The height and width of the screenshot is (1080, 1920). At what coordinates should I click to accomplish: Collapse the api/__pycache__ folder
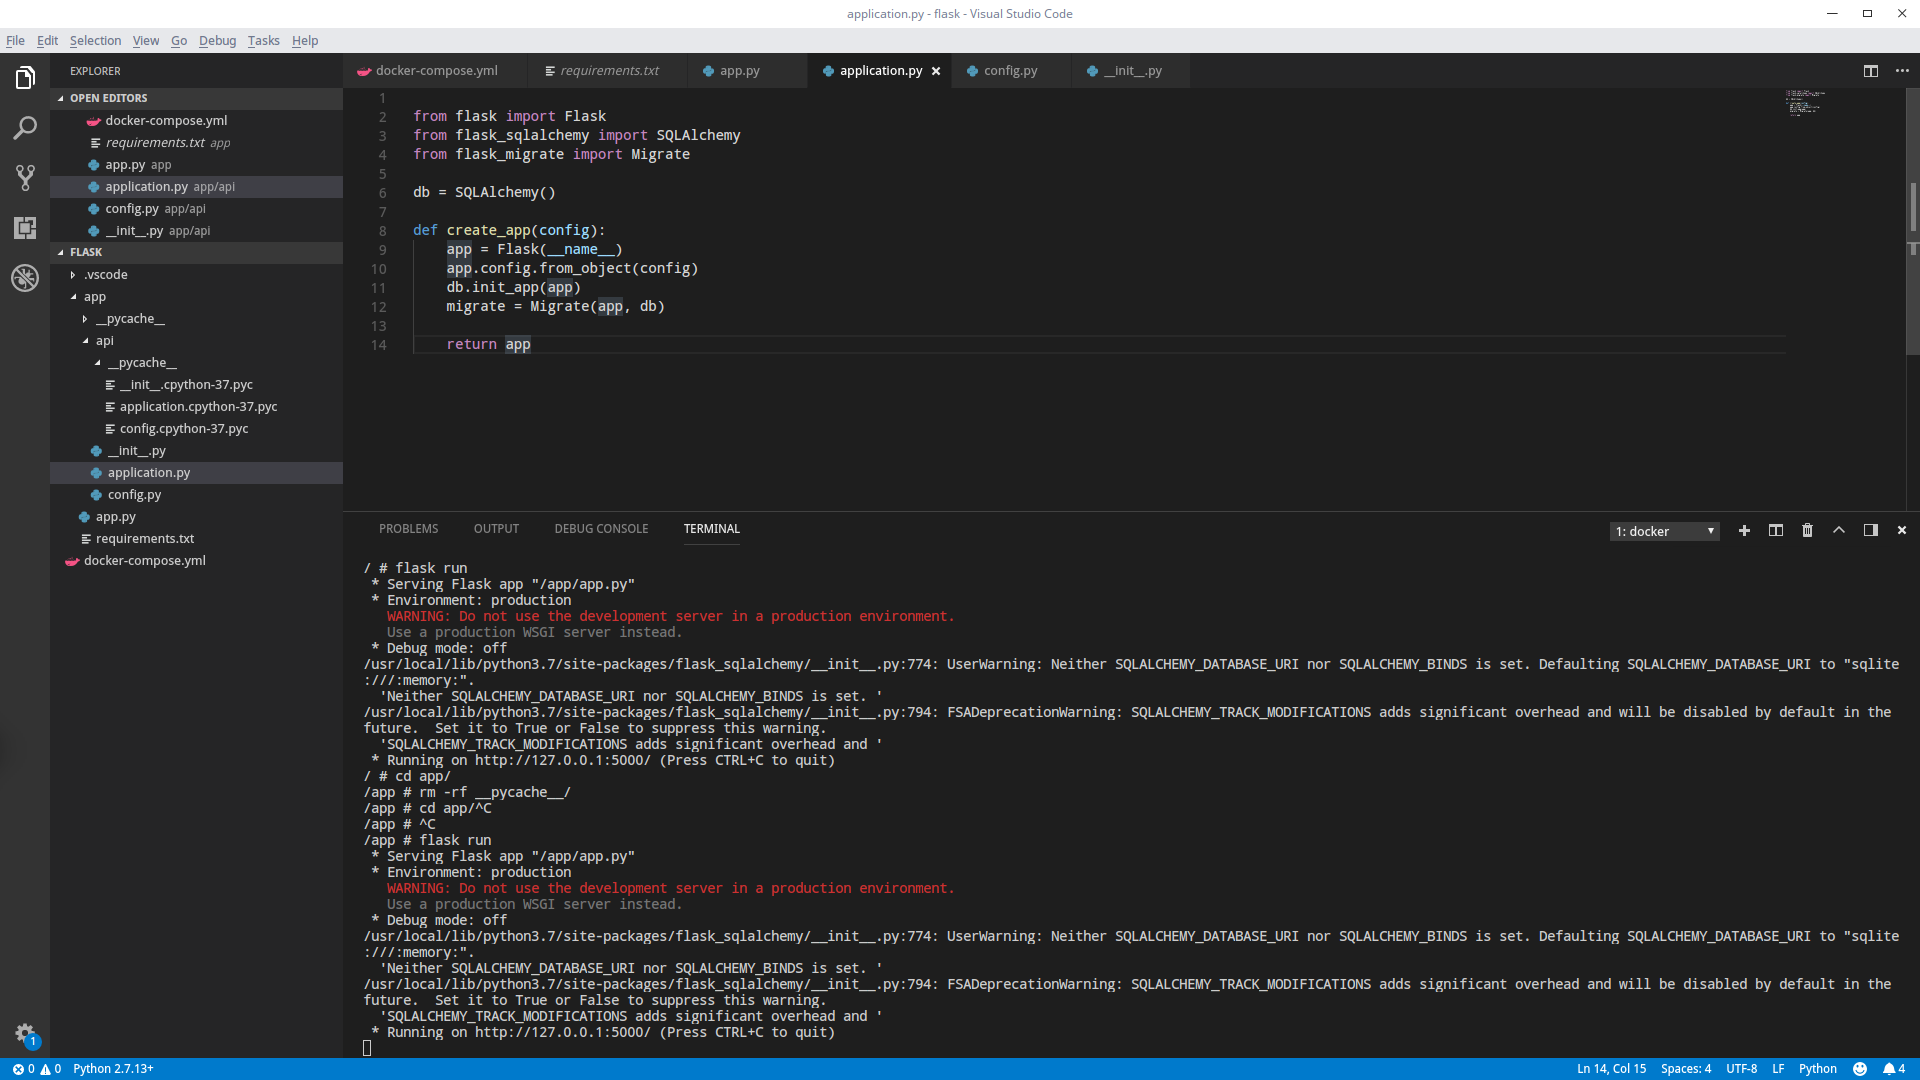pyautogui.click(x=97, y=363)
